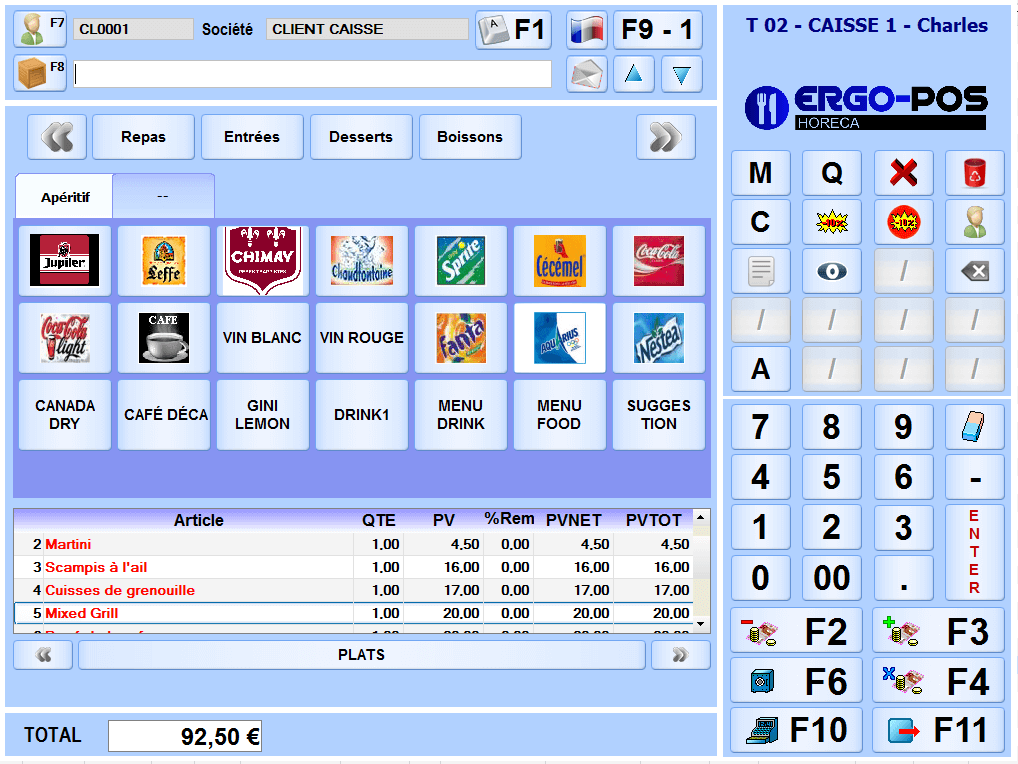Open the Repas category
The width and height of the screenshot is (1018, 764).
click(x=143, y=137)
